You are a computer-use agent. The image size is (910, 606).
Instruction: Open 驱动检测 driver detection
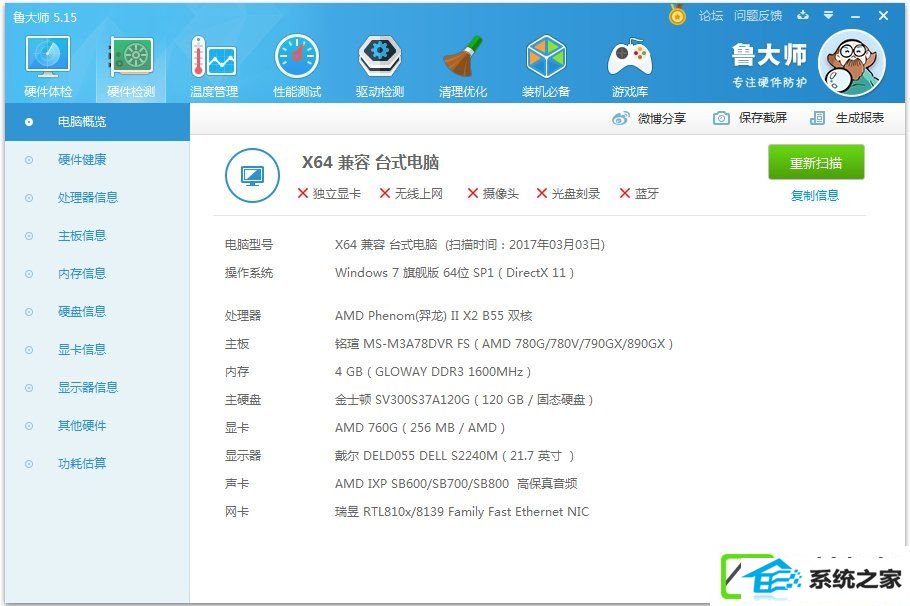click(380, 67)
